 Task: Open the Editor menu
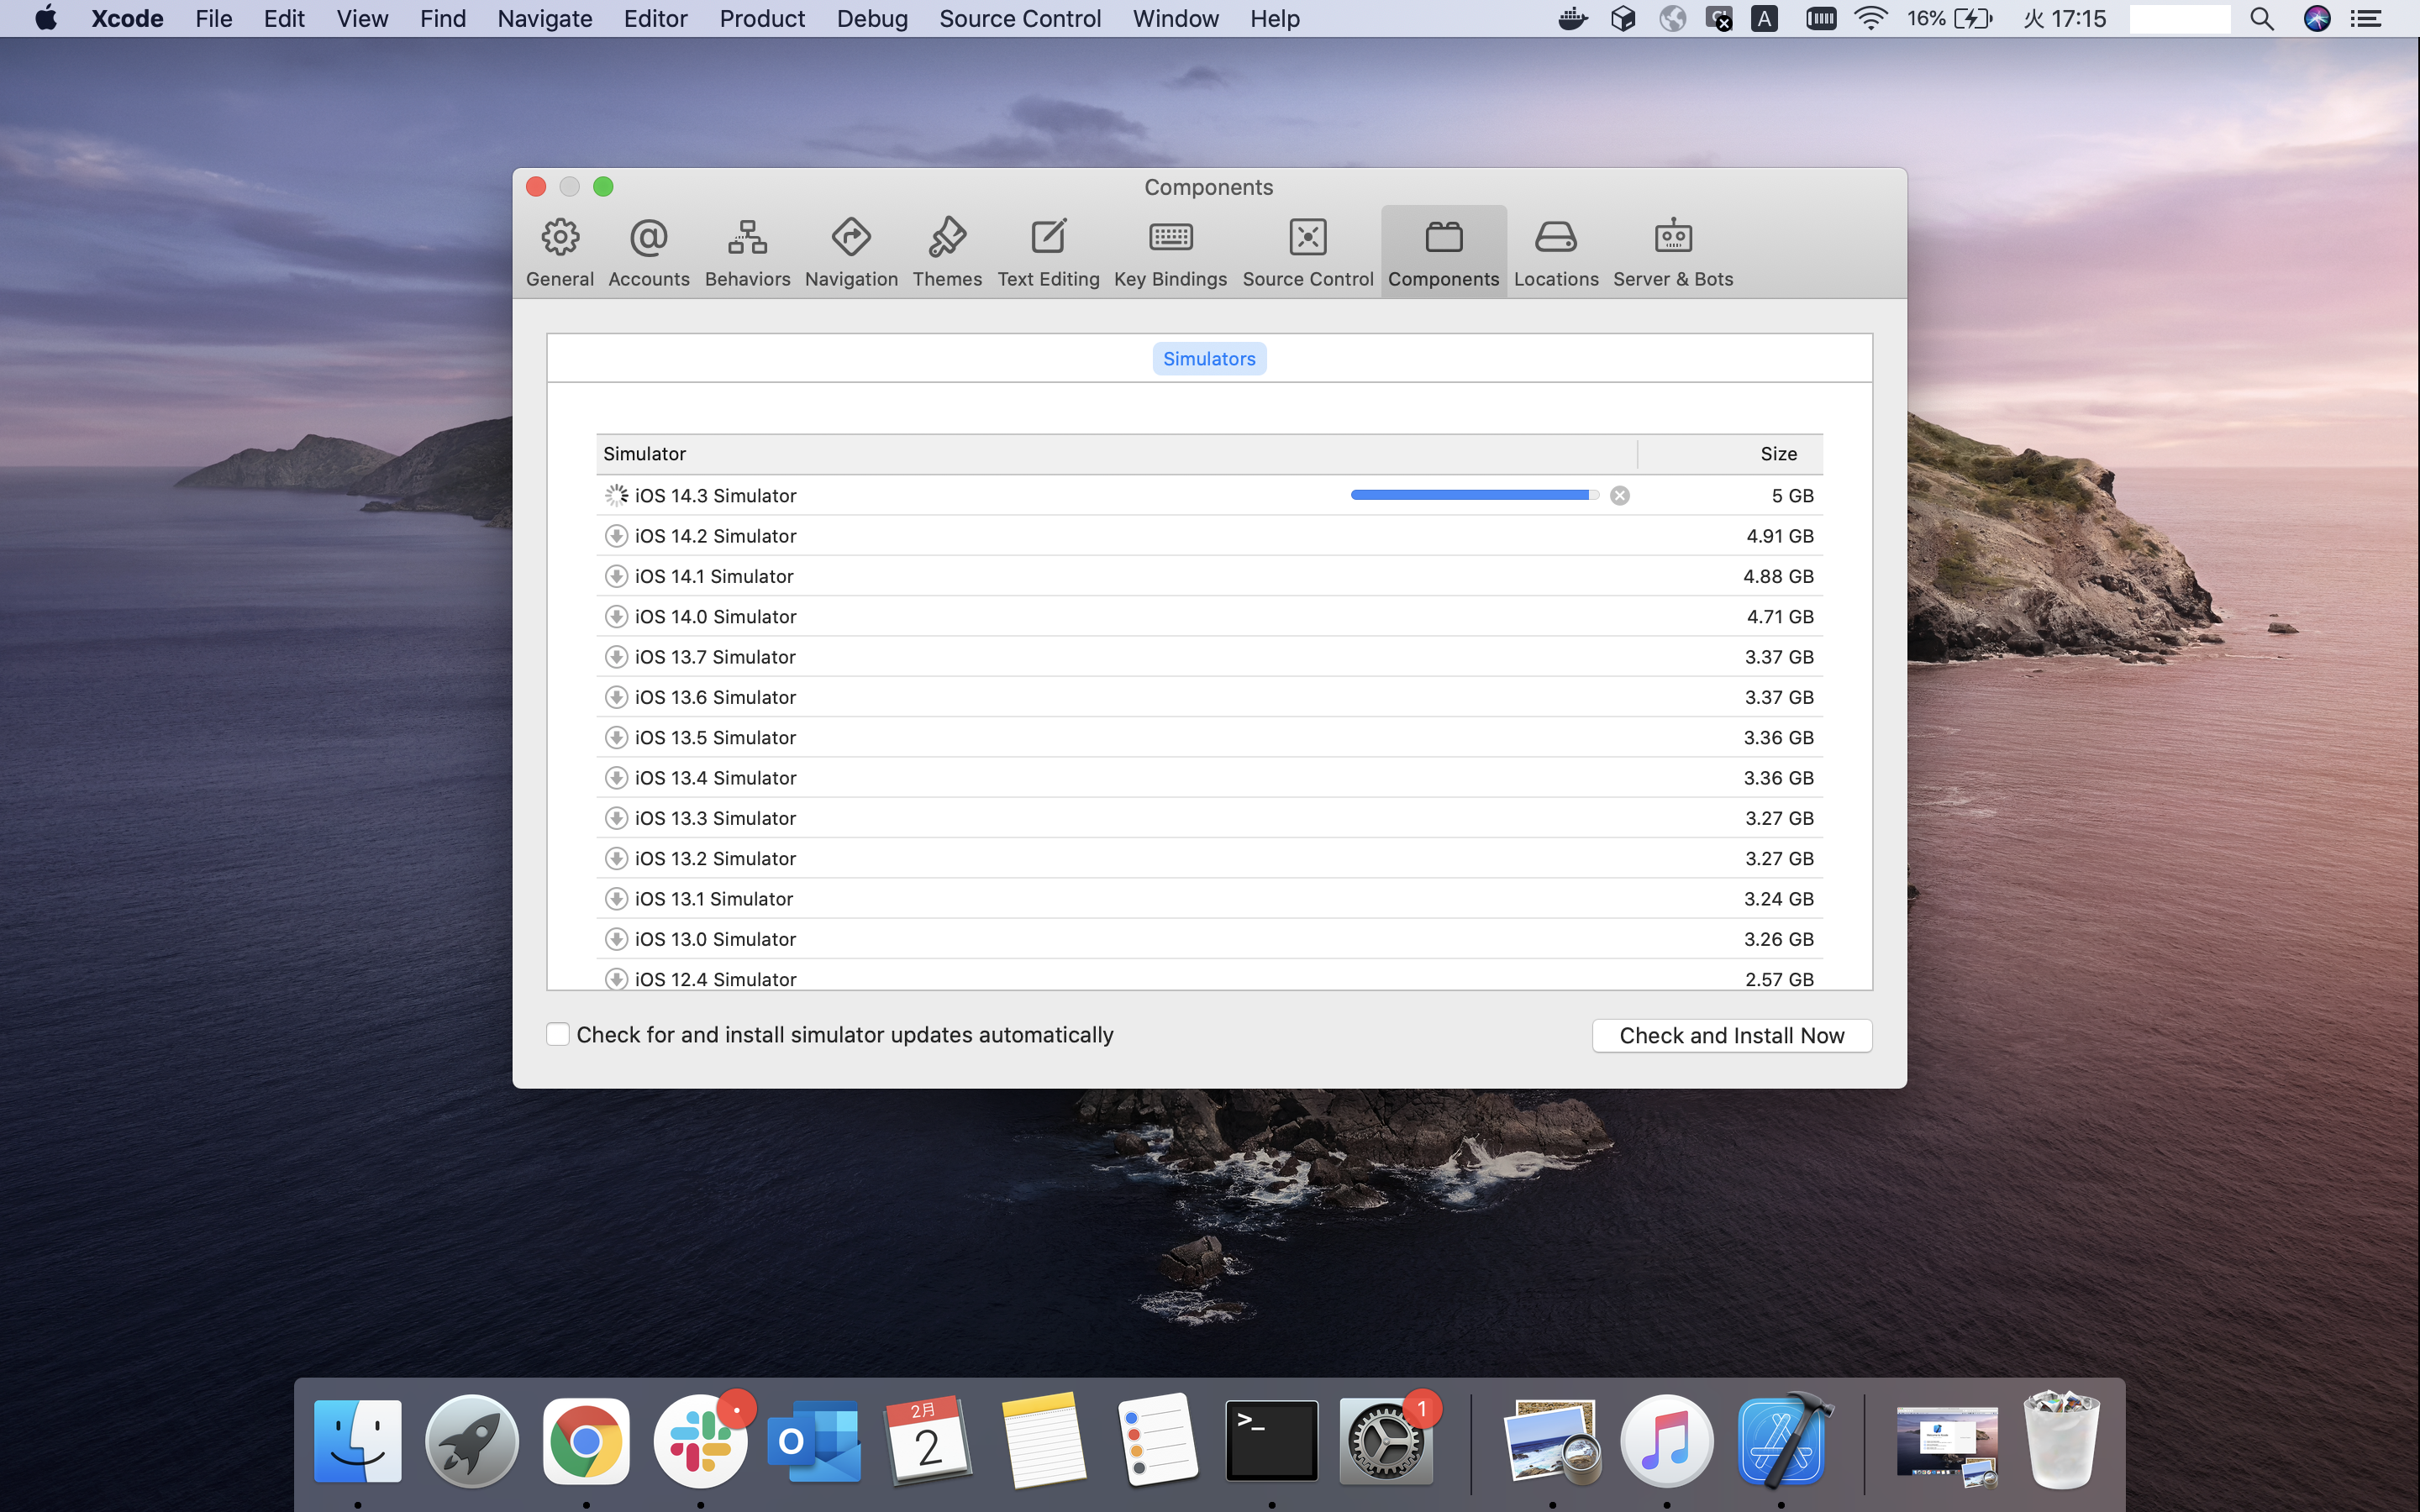tap(655, 19)
